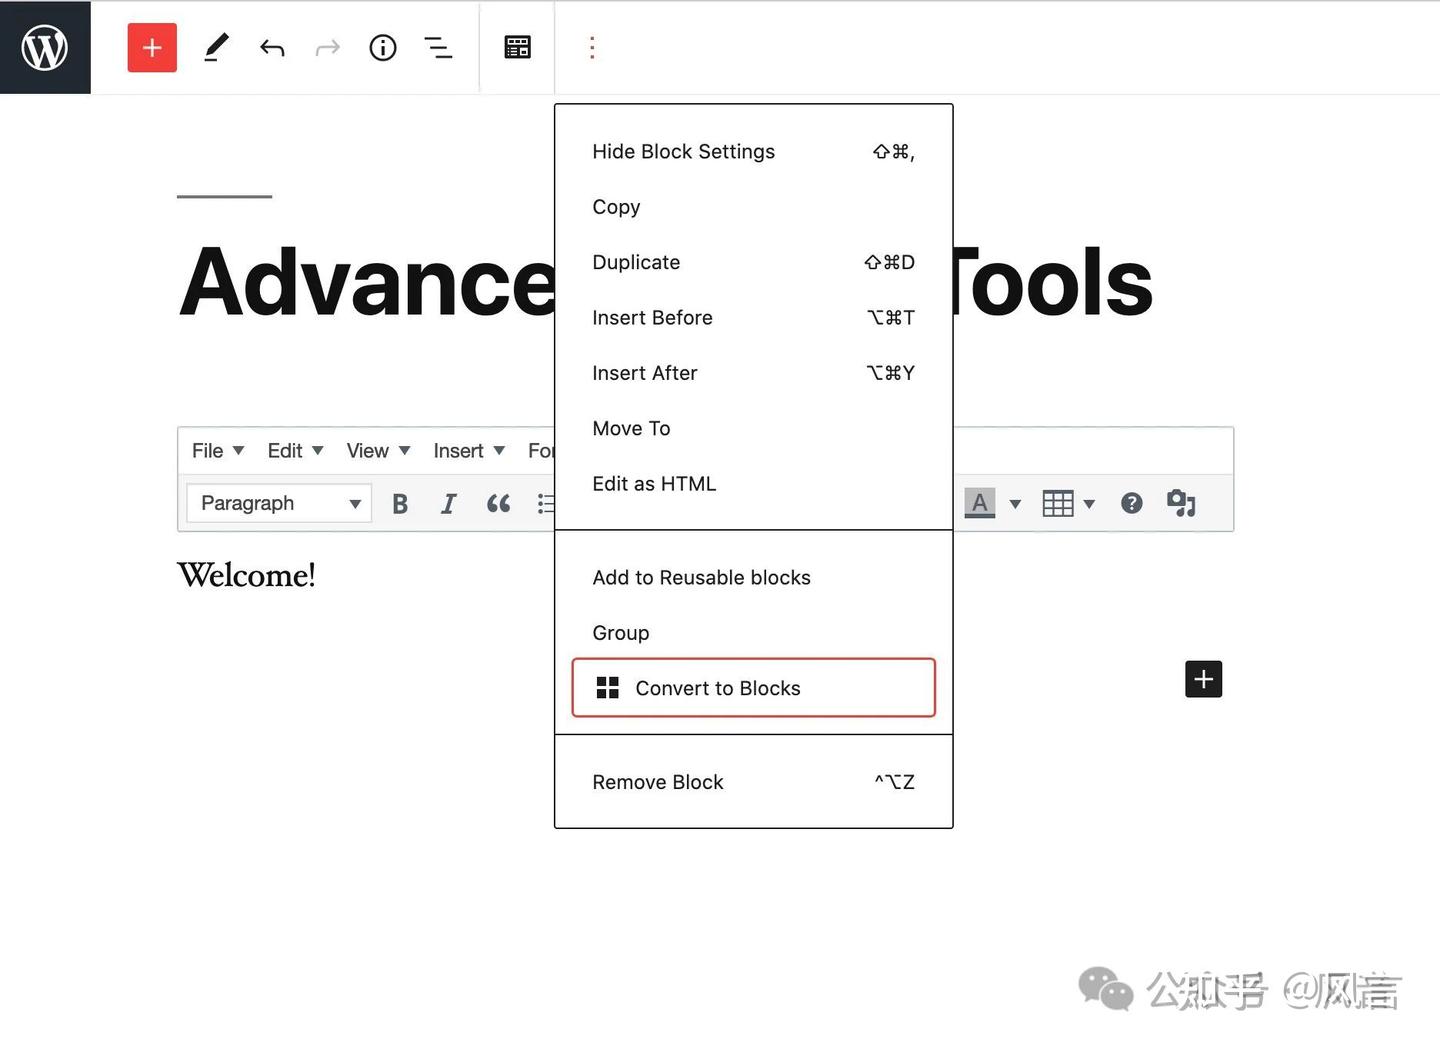Open the Paragraph style dropdown
1440x1049 pixels.
pyautogui.click(x=278, y=503)
